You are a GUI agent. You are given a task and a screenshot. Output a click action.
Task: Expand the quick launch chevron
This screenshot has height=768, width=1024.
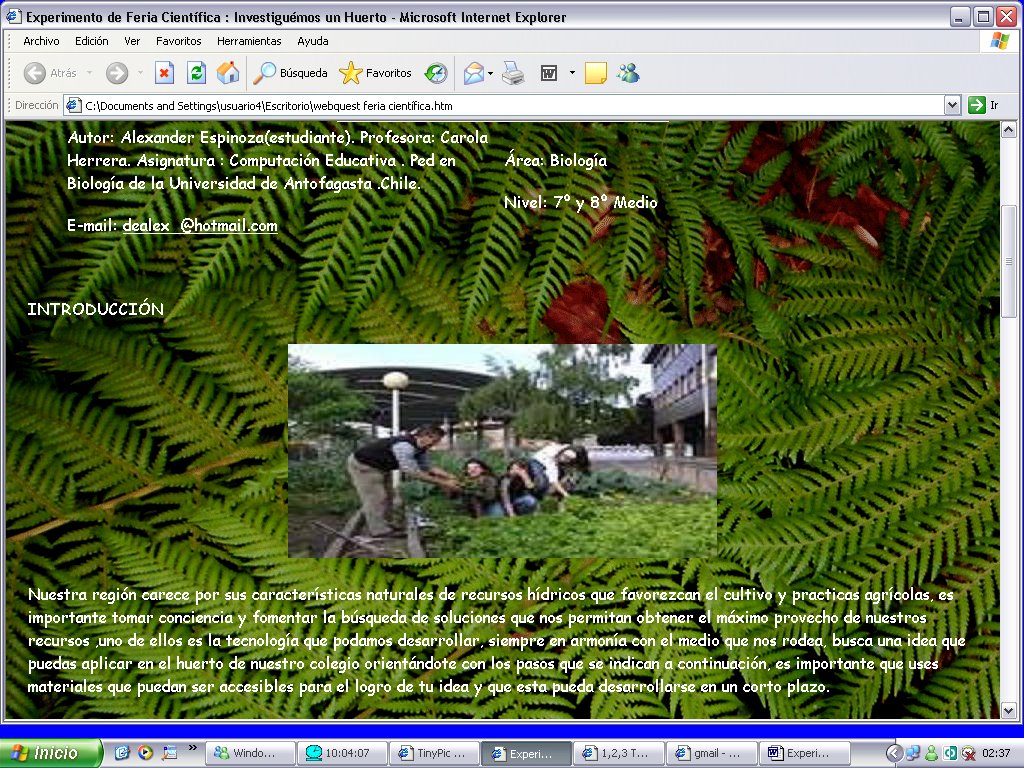tap(192, 748)
